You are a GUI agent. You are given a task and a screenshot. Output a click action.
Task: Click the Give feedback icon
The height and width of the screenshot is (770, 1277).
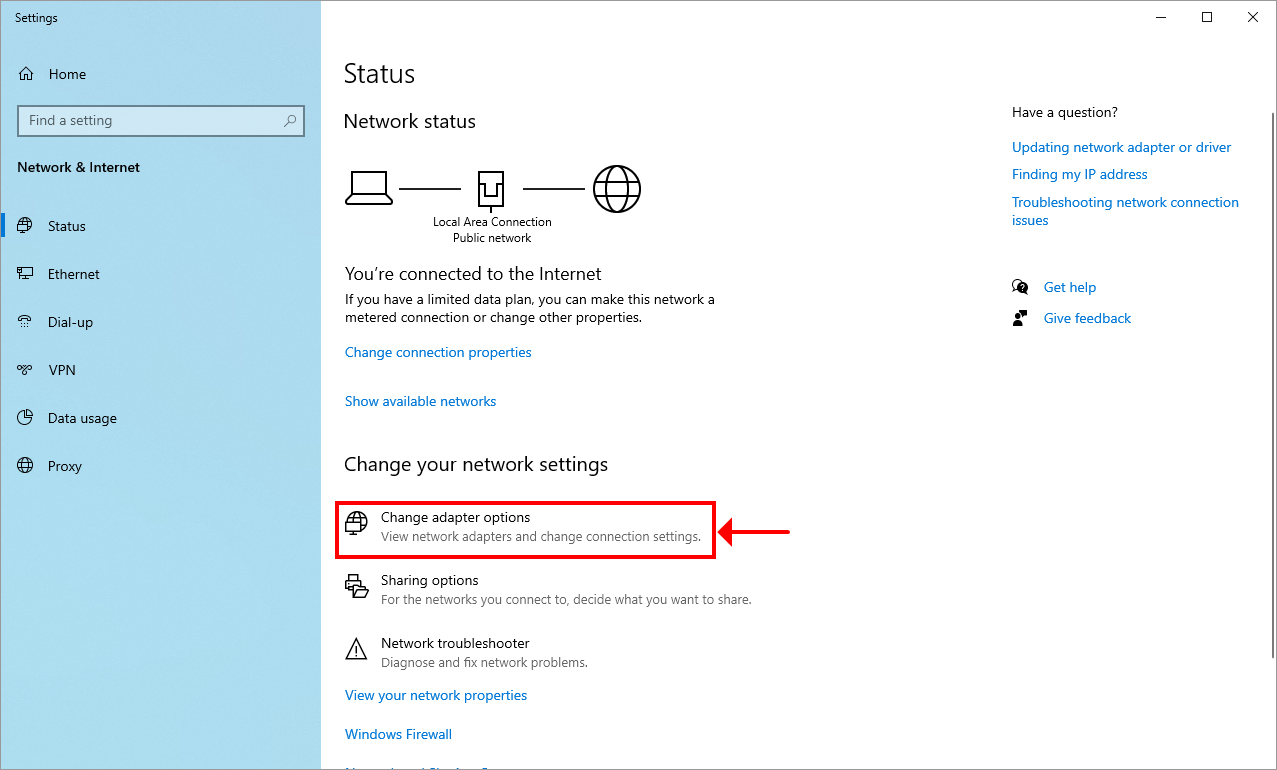pos(1020,318)
